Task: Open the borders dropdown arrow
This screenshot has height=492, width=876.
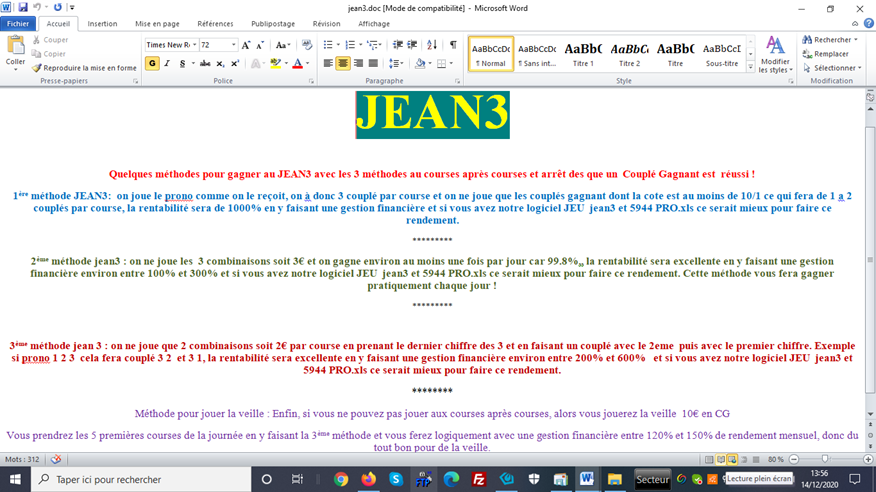Action: click(451, 63)
